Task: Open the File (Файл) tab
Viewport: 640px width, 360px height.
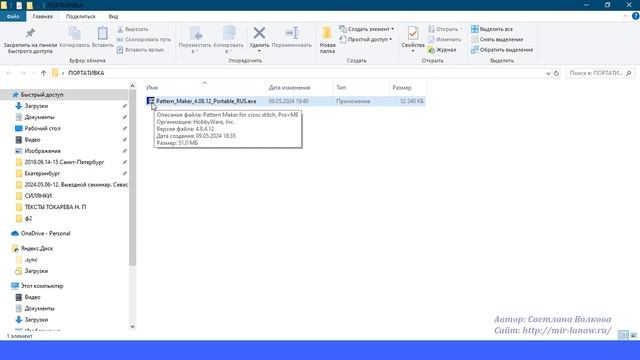Action: point(13,16)
